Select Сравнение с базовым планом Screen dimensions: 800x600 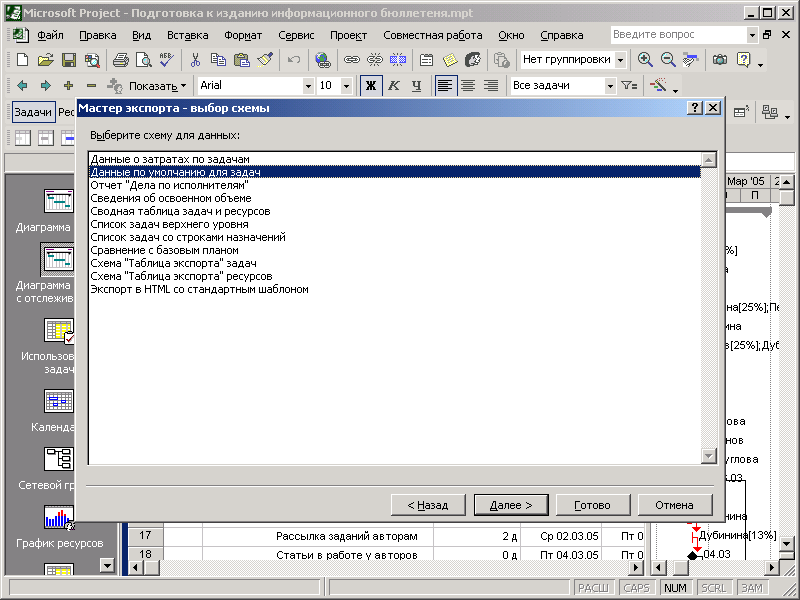395,250
